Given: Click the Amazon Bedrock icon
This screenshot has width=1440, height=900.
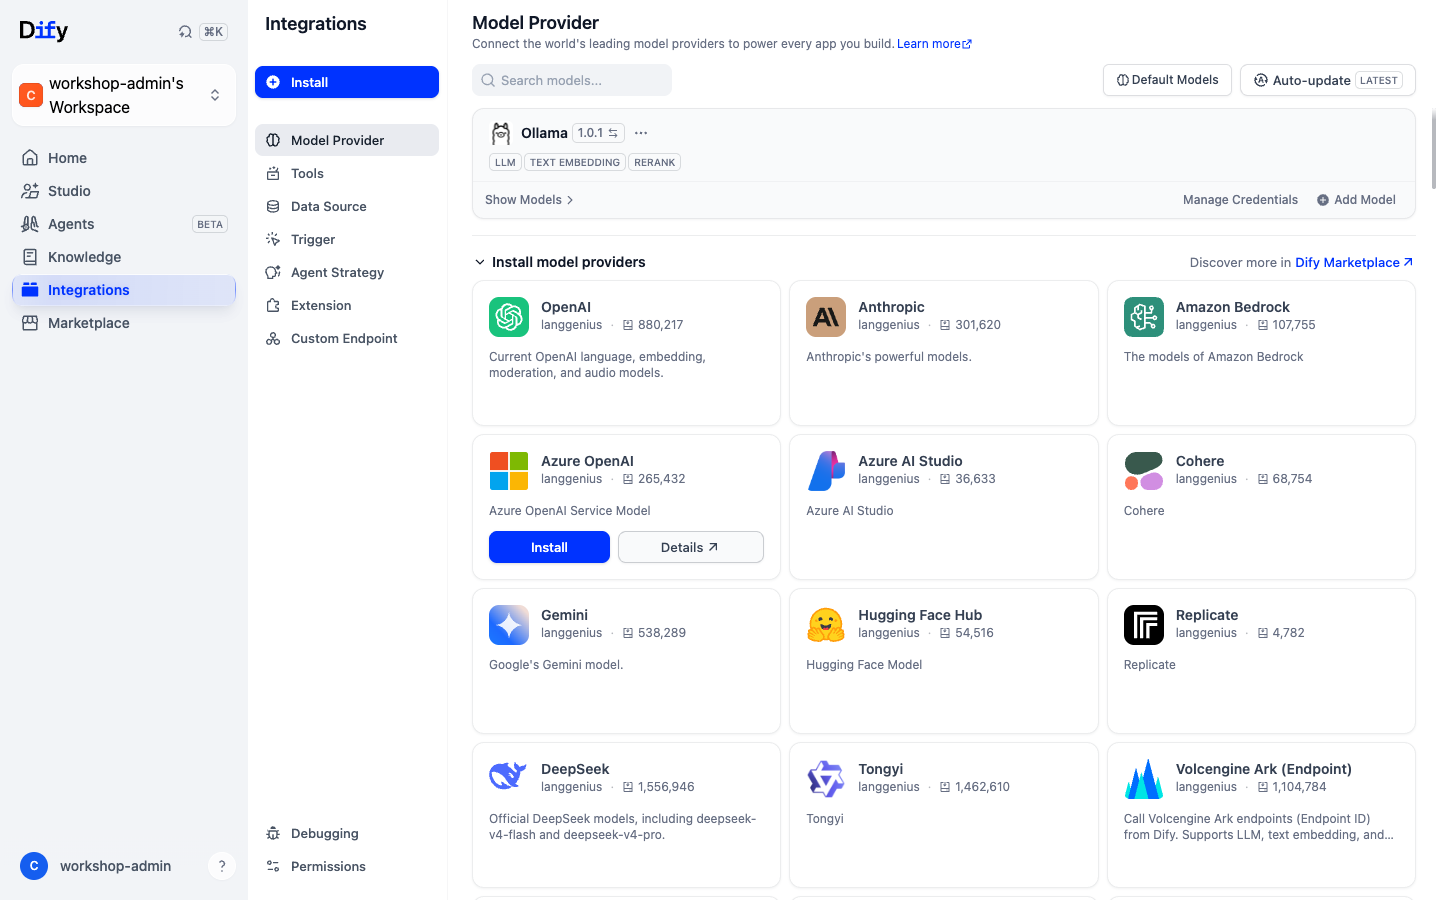Looking at the screenshot, I should (x=1144, y=317).
